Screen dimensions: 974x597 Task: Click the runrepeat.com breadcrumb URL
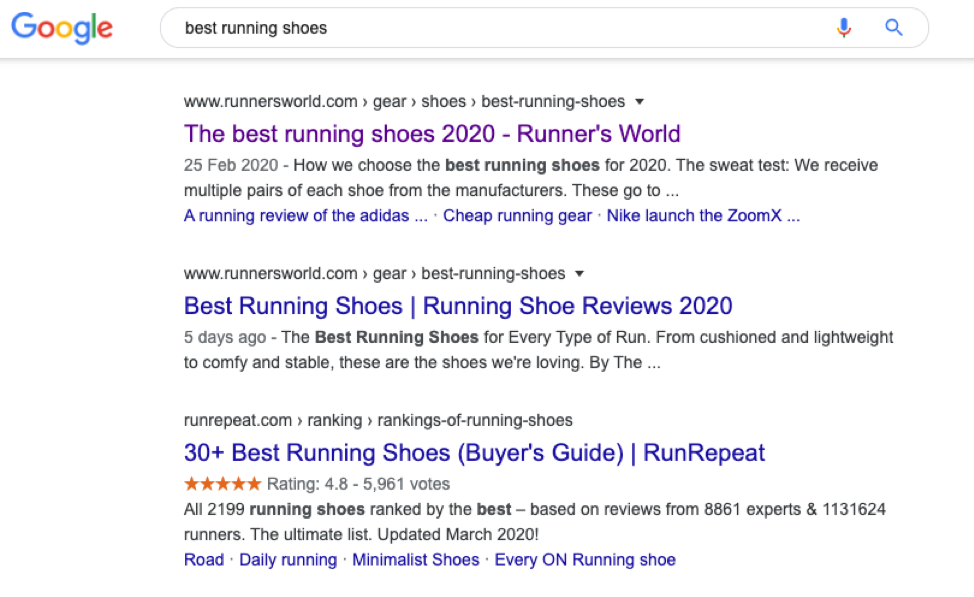[378, 420]
